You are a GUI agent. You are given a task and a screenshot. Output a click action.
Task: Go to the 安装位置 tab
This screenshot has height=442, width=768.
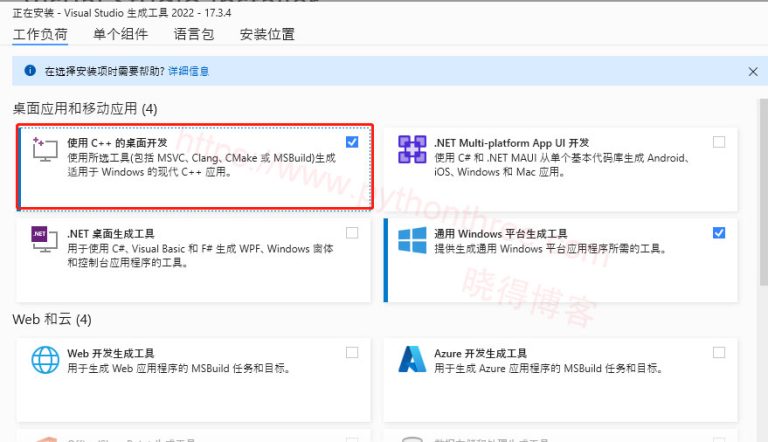tap(267, 35)
